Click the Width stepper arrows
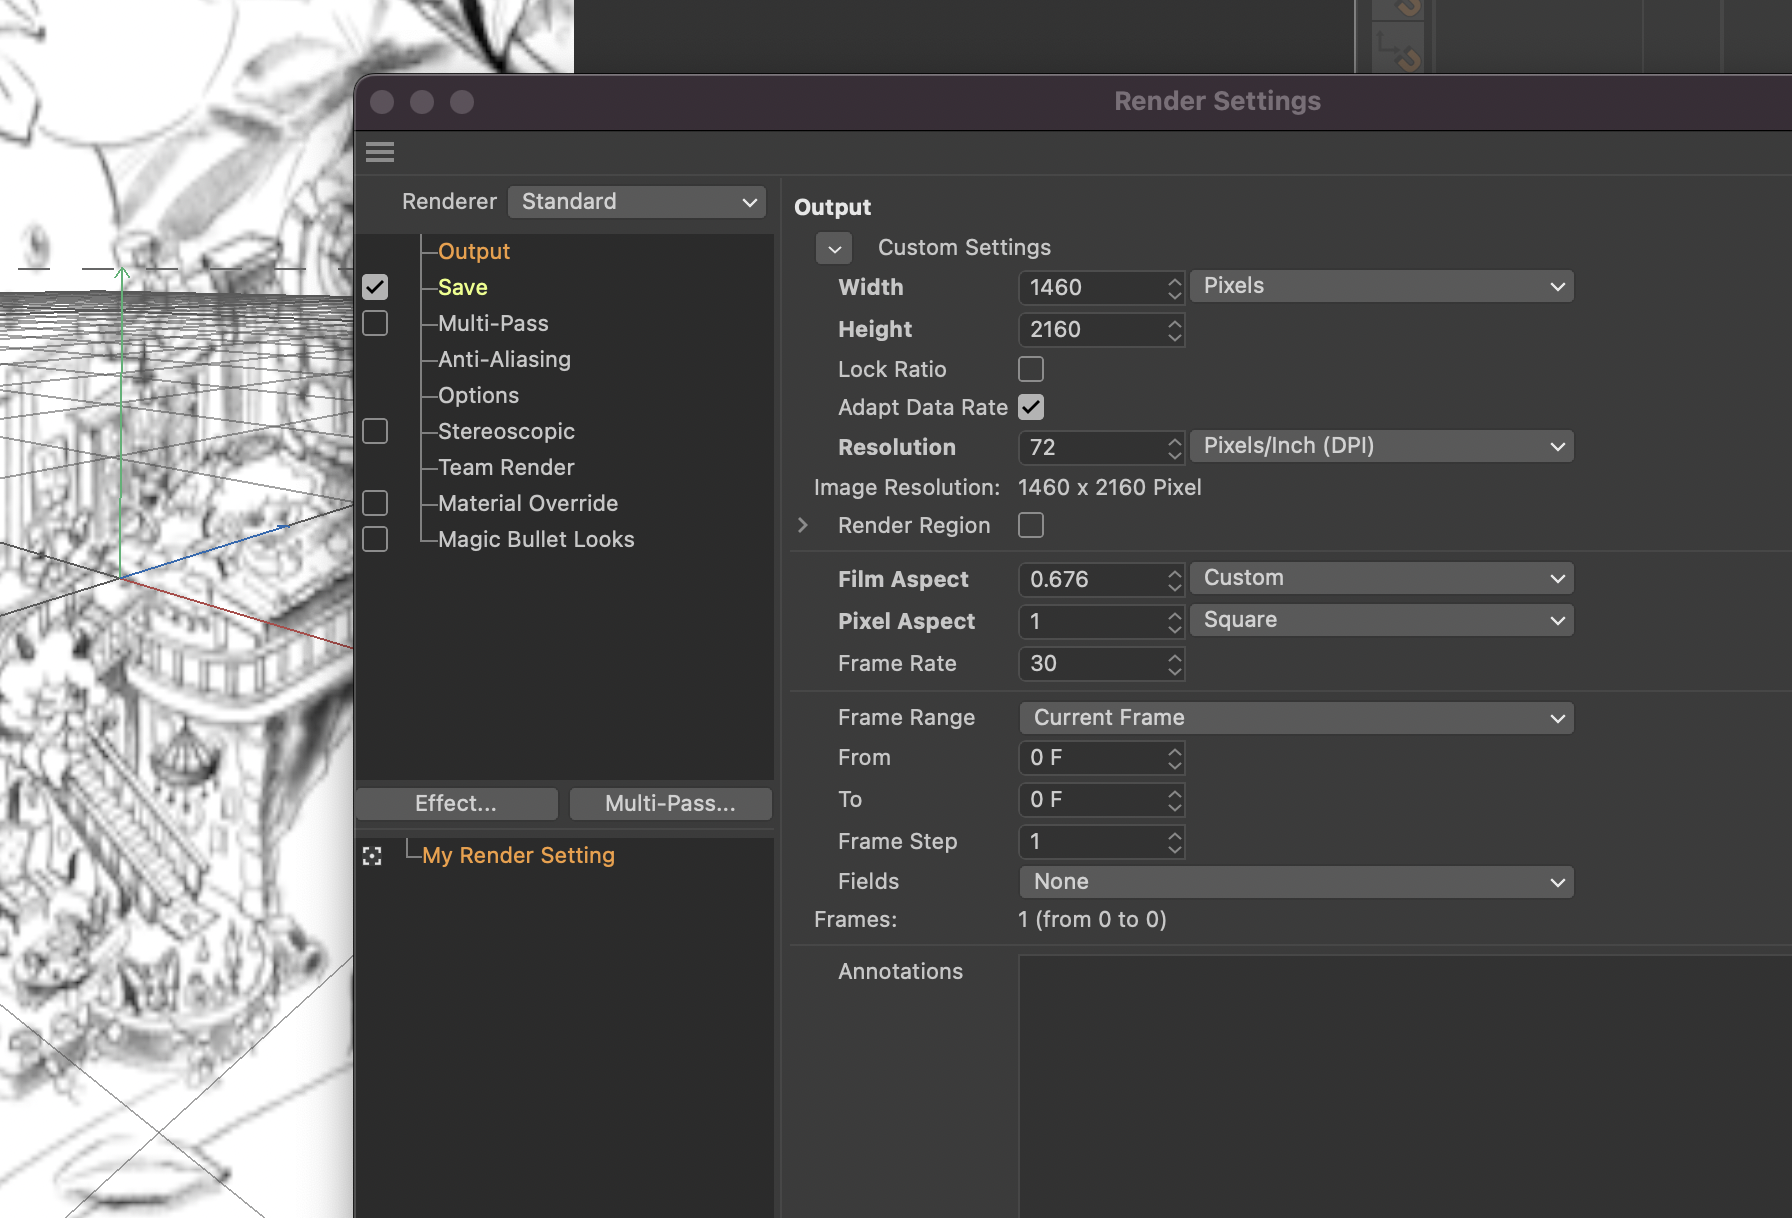This screenshot has height=1218, width=1792. click(1175, 288)
